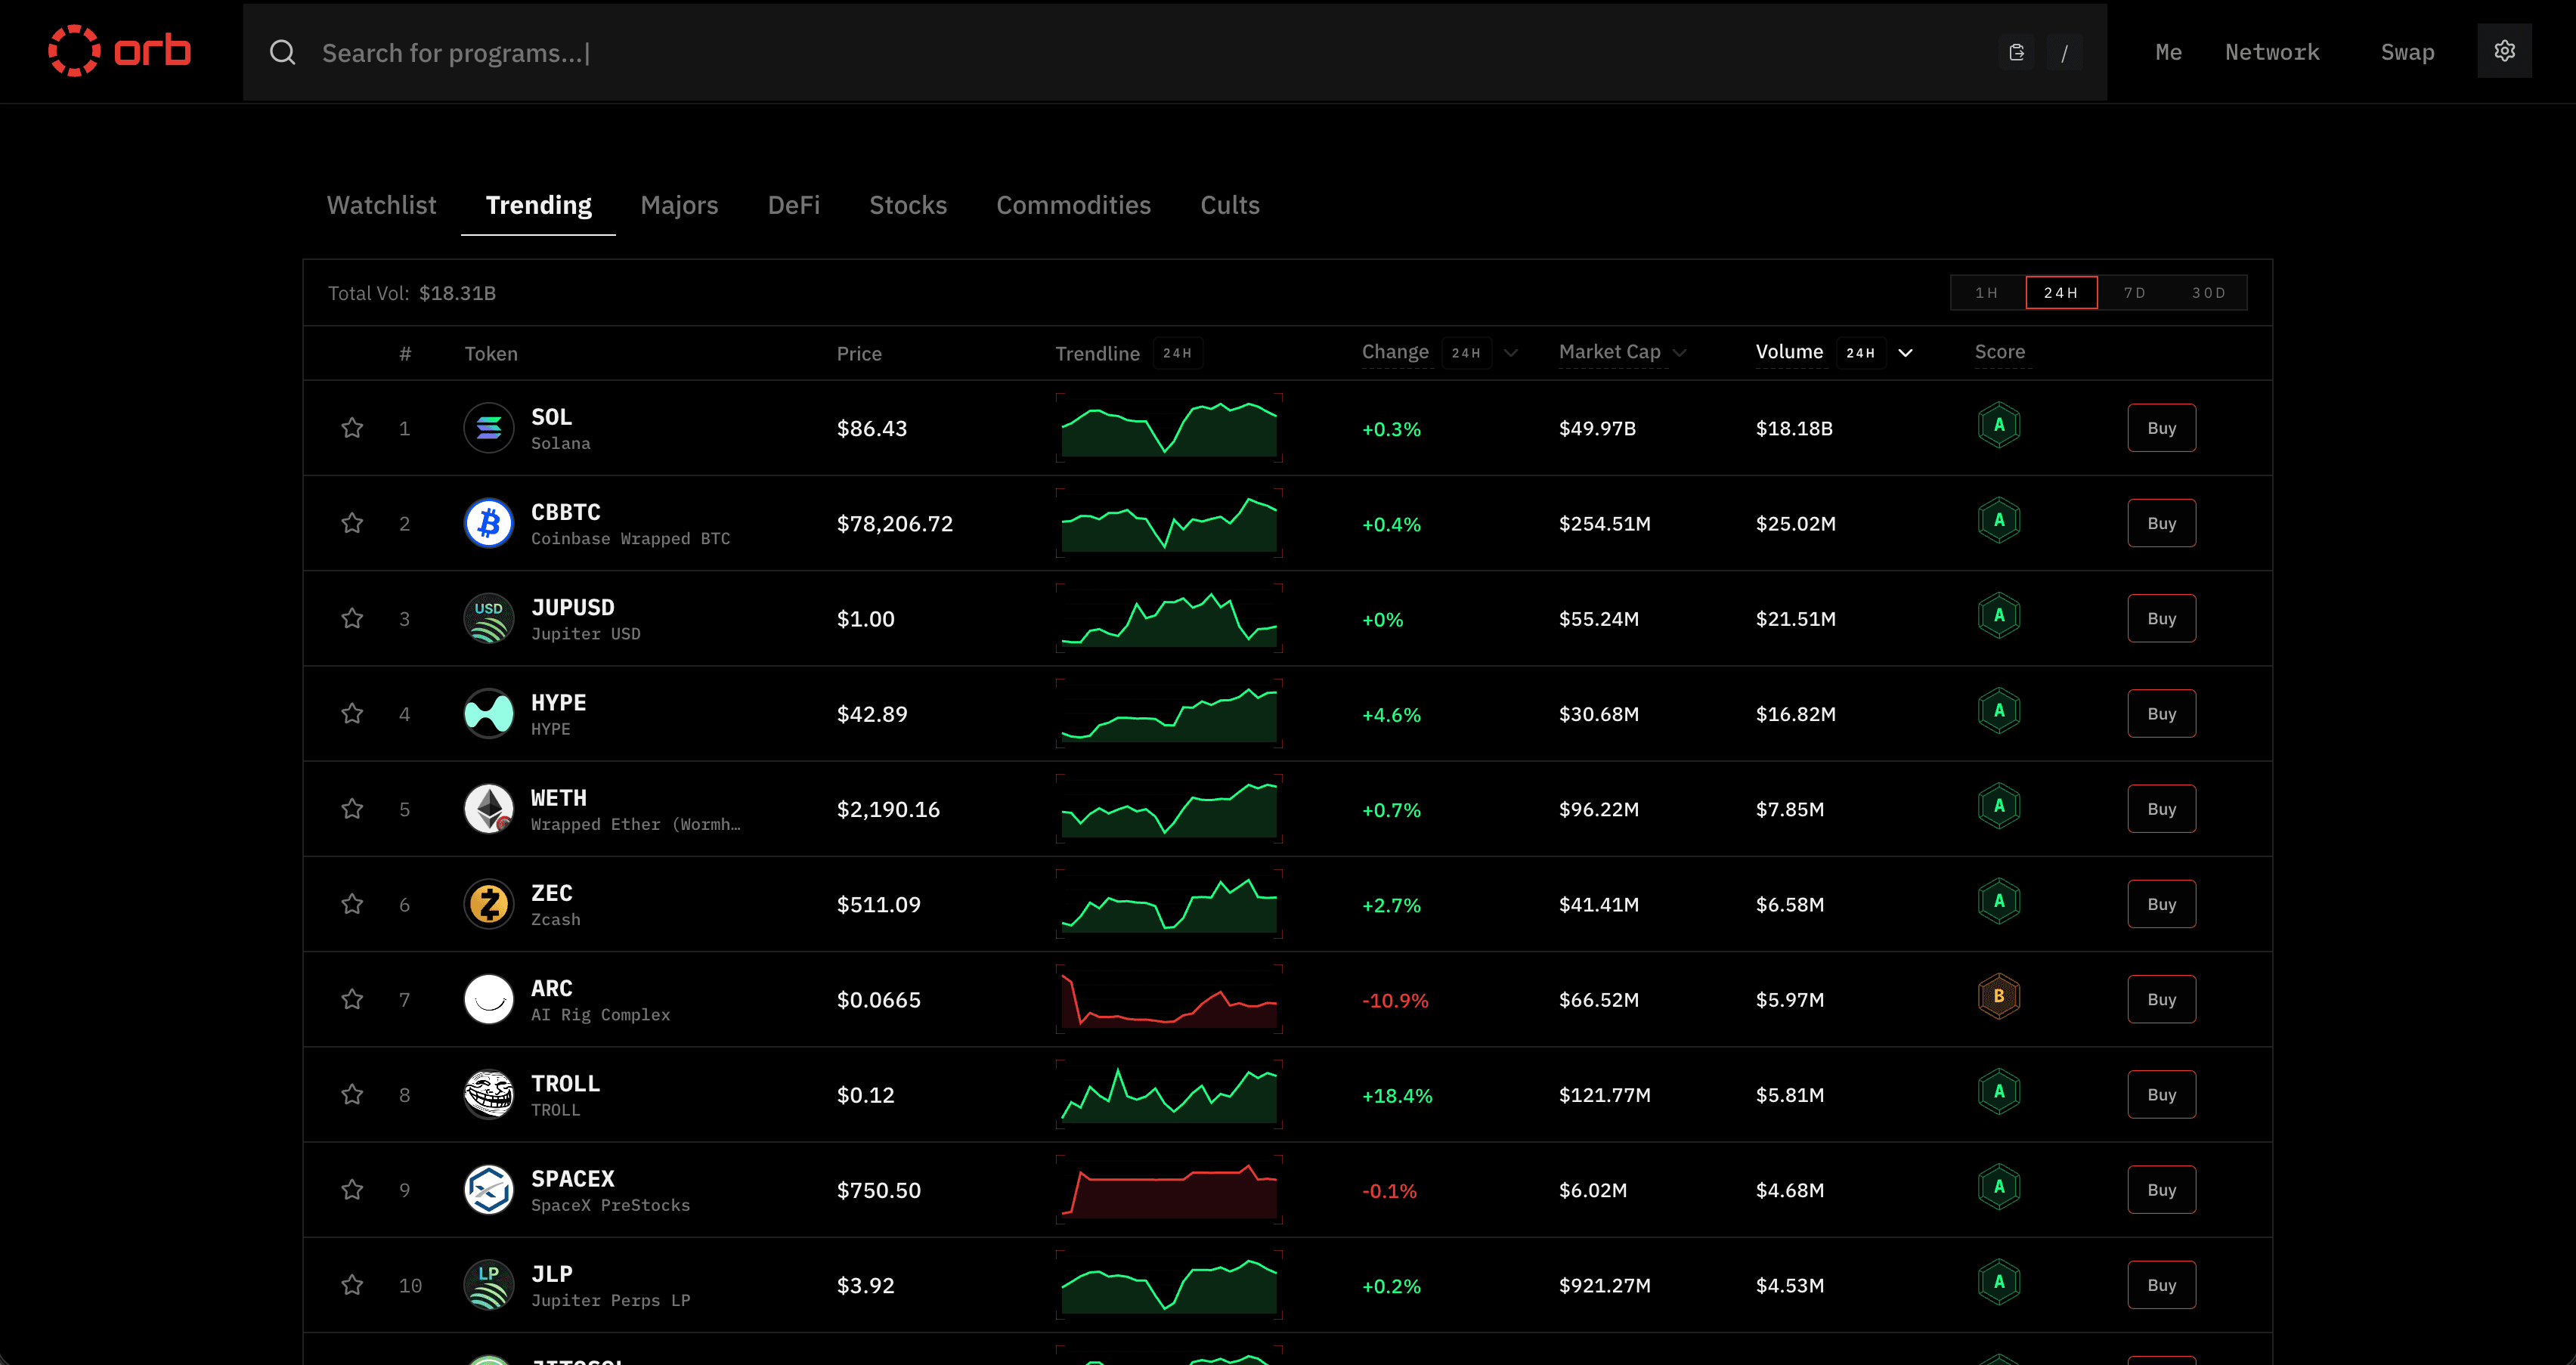This screenshot has width=2576, height=1365.
Task: Click the A score badge for ZEC
Action: [x=1999, y=901]
